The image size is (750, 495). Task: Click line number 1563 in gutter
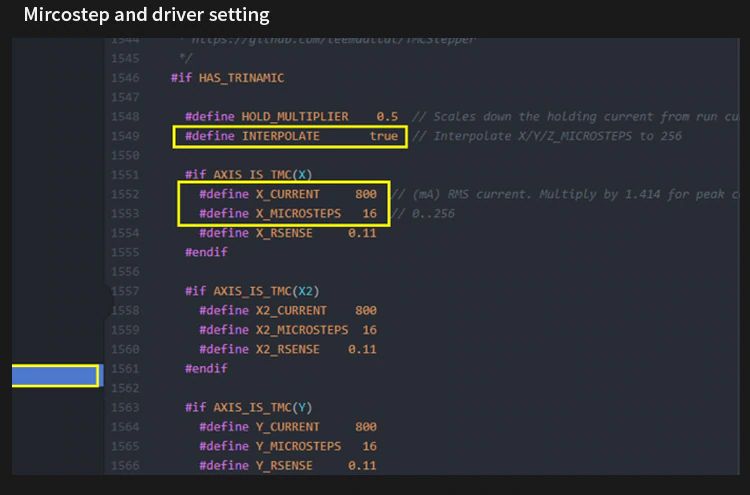(125, 407)
